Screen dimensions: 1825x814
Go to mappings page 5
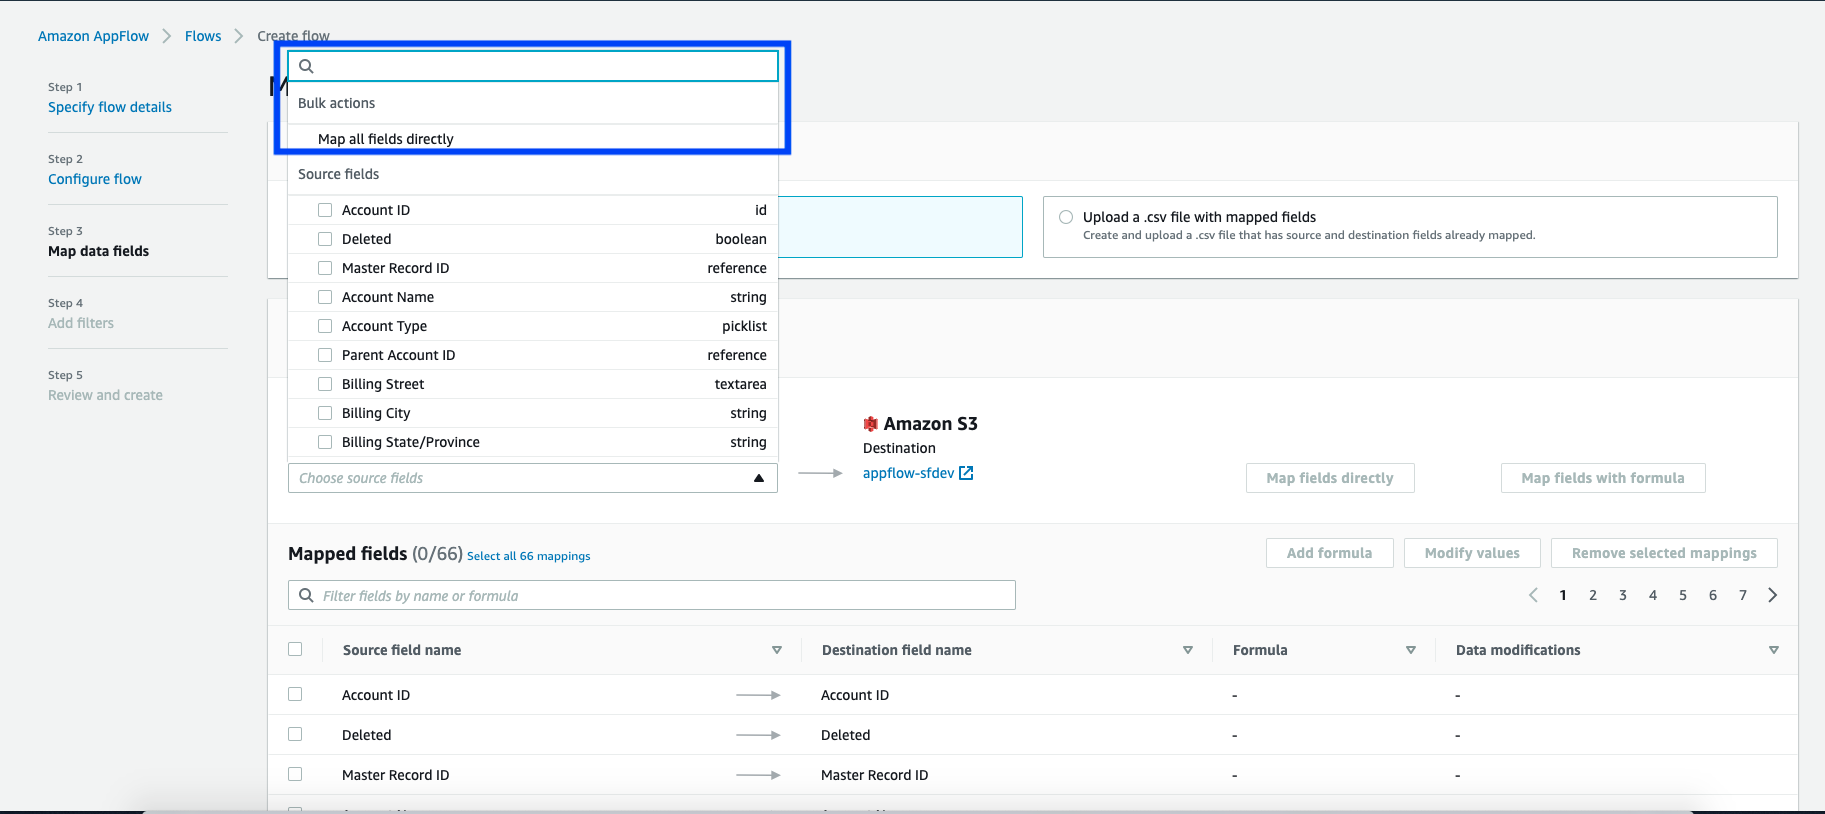(1683, 595)
